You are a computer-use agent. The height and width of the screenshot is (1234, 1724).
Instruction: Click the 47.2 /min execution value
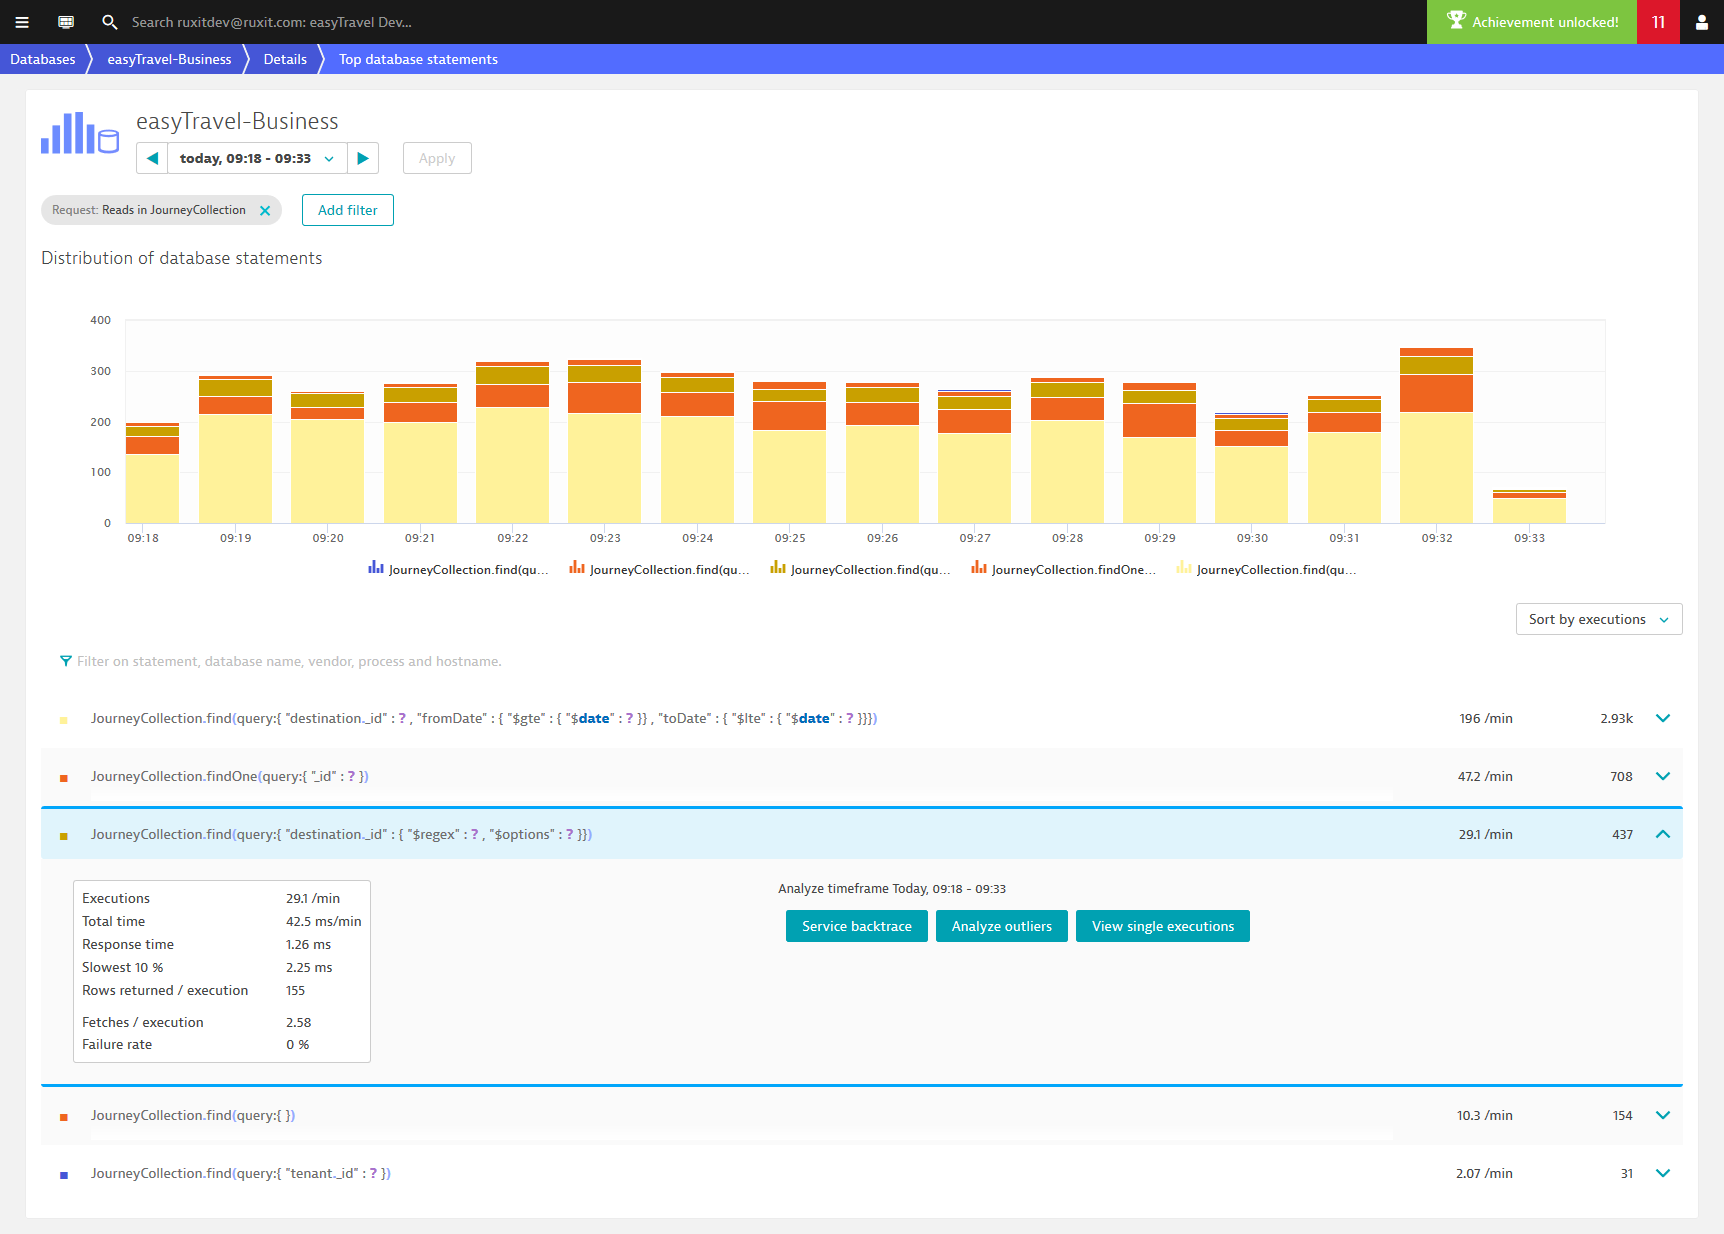1485,776
